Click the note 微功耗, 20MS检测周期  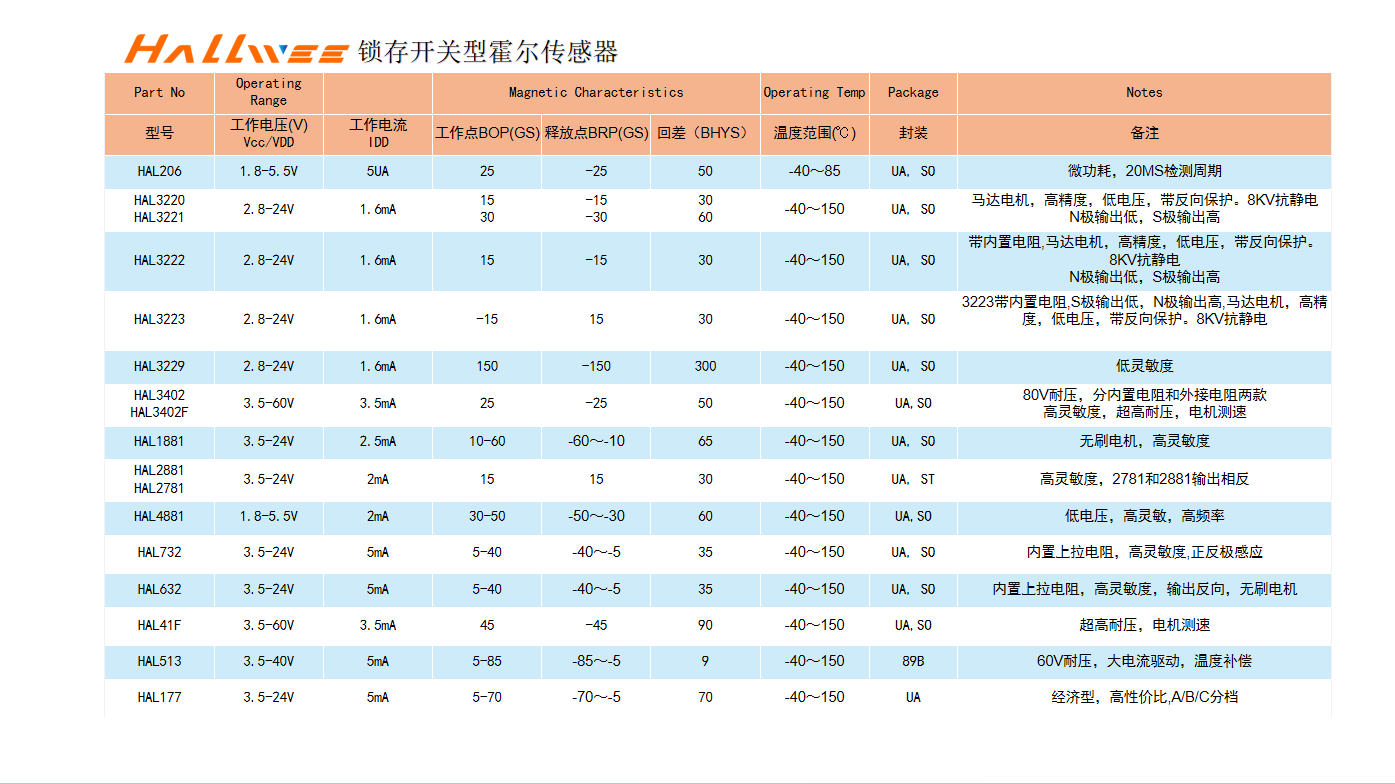pos(1144,171)
